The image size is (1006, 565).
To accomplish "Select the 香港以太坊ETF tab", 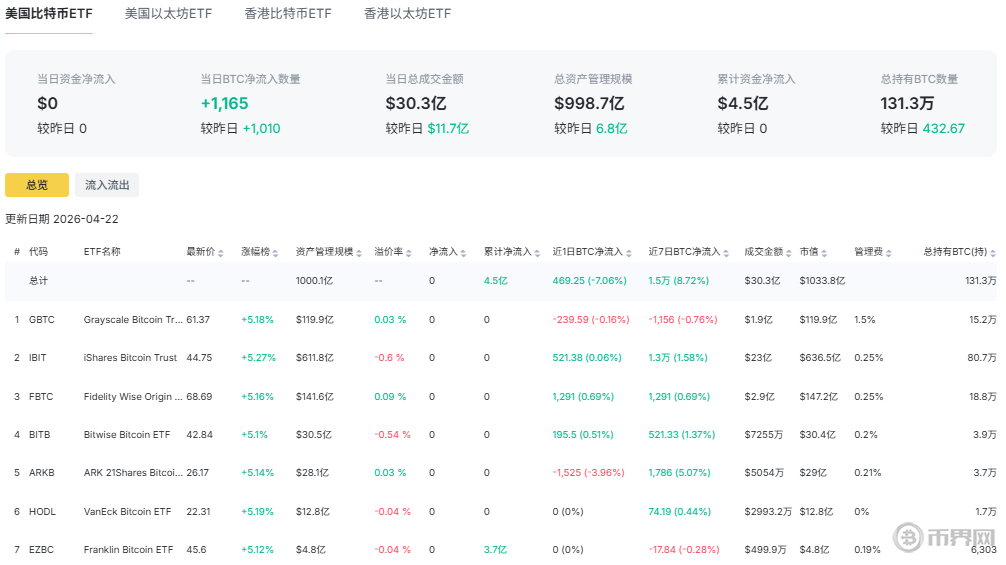I will point(407,13).
